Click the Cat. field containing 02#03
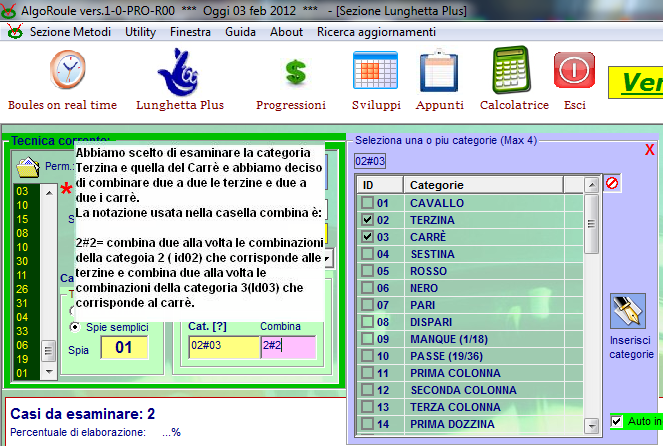 [224, 347]
